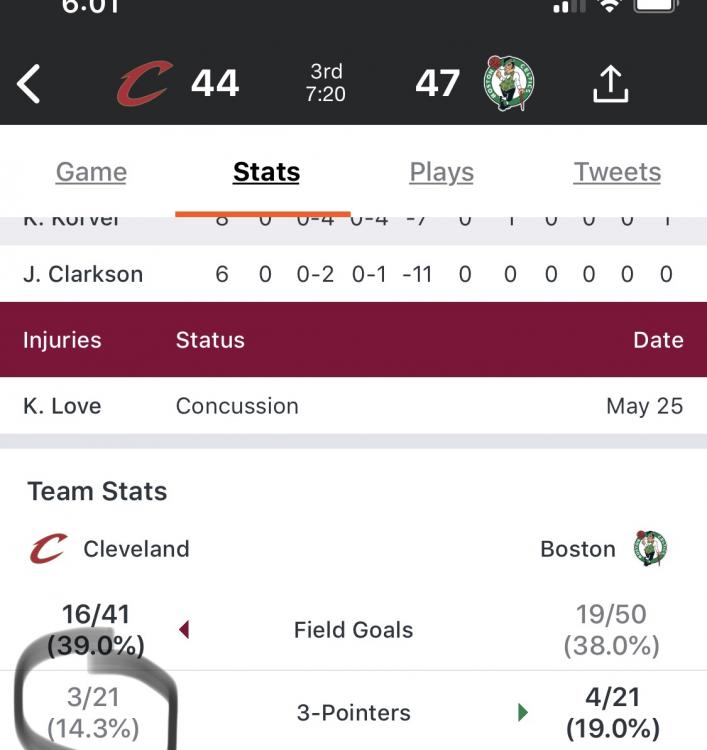This screenshot has width=707, height=750.
Task: Tap Boston's 19/50 field goal stat
Action: (x=611, y=630)
